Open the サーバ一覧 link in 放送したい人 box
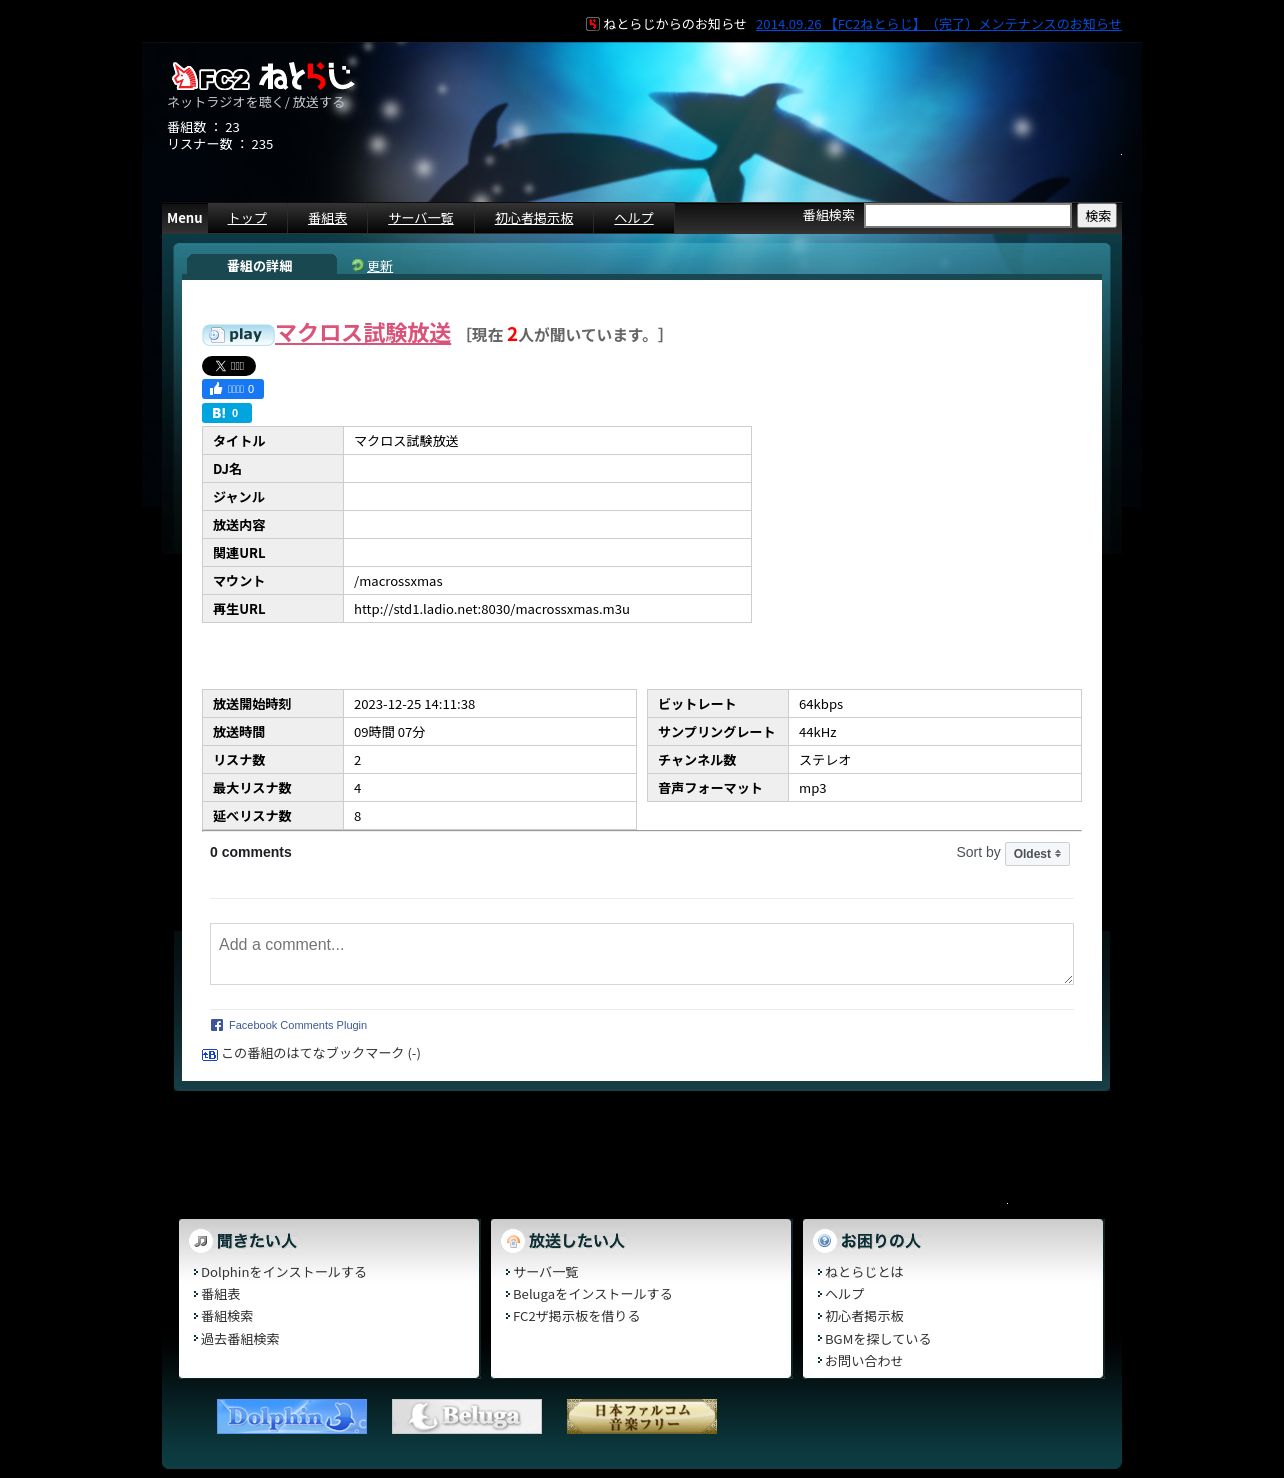The image size is (1284, 1478). coord(546,1272)
